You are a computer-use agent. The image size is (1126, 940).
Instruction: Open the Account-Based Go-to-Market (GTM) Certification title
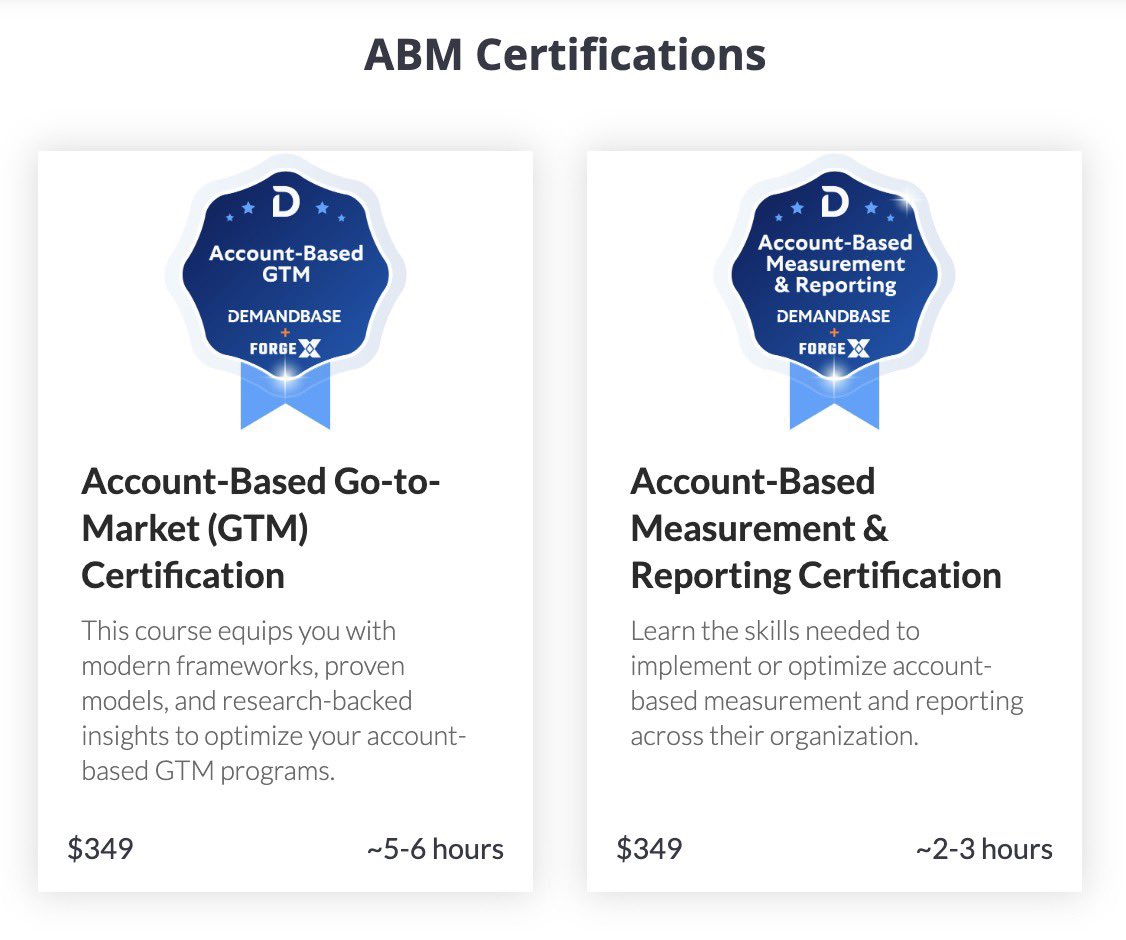pyautogui.click(x=261, y=529)
